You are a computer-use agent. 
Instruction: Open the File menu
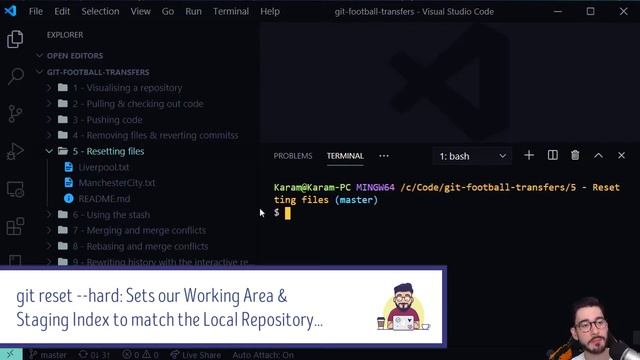pos(36,11)
